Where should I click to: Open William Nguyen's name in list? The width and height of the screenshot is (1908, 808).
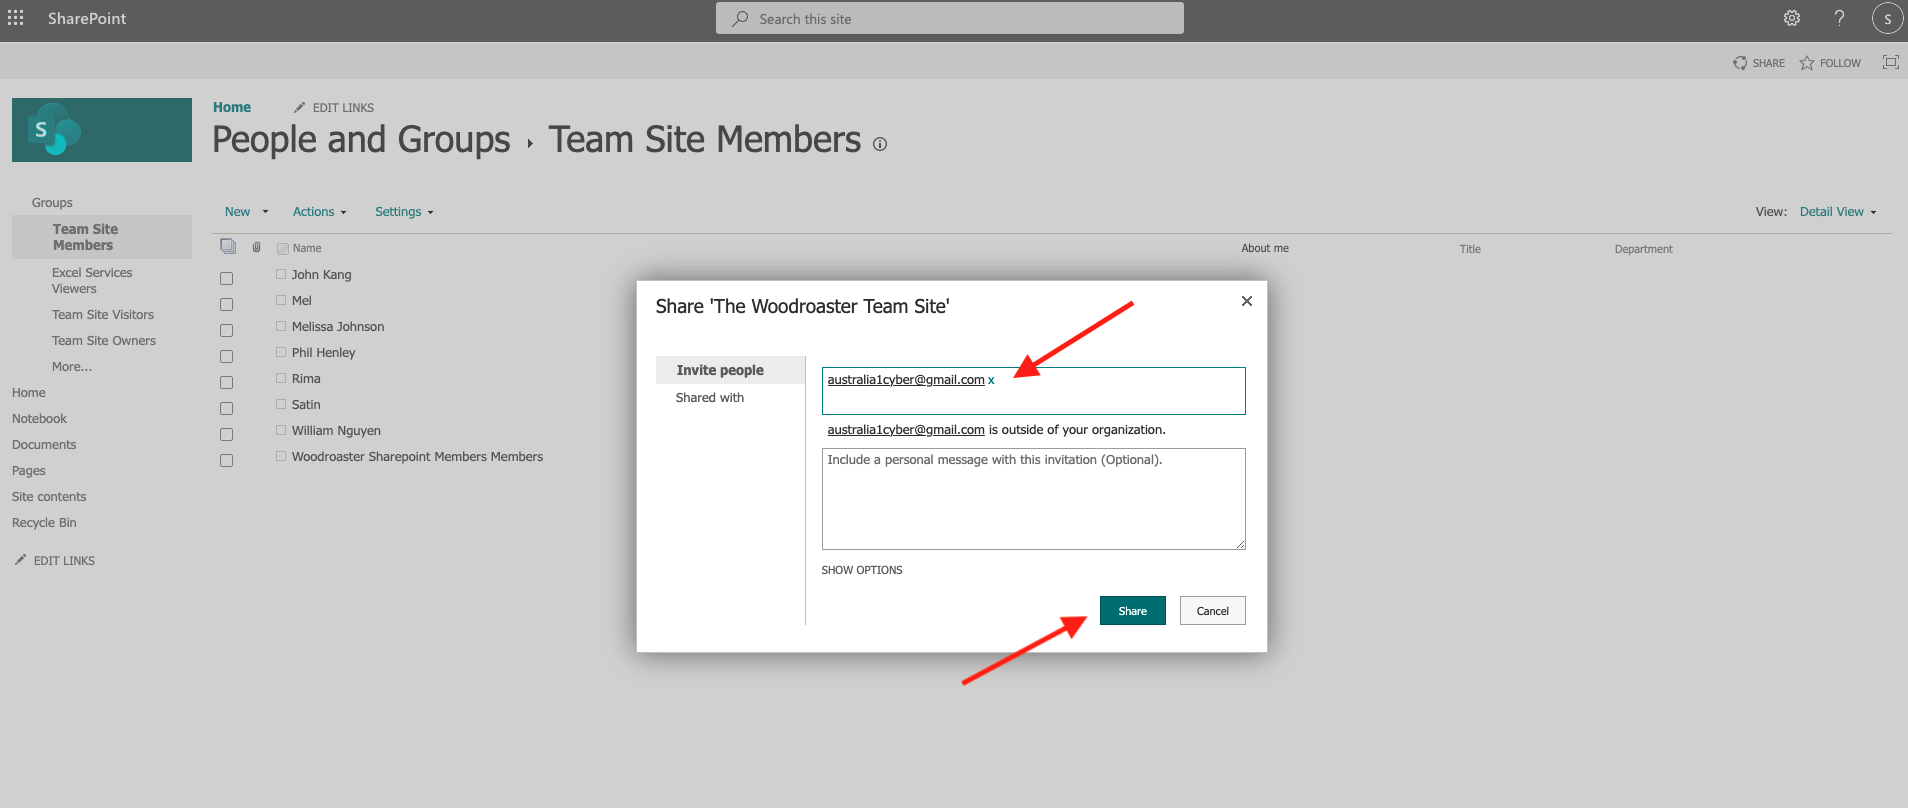click(x=336, y=431)
